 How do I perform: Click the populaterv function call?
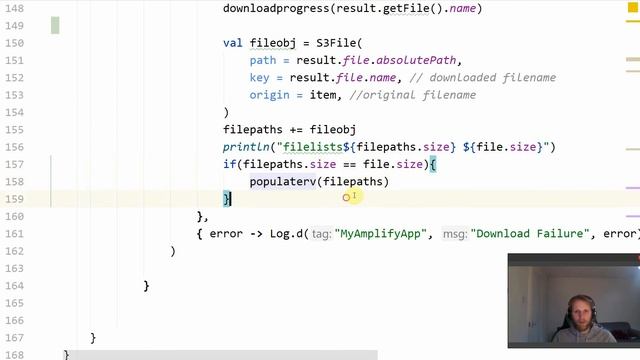[x=283, y=181]
